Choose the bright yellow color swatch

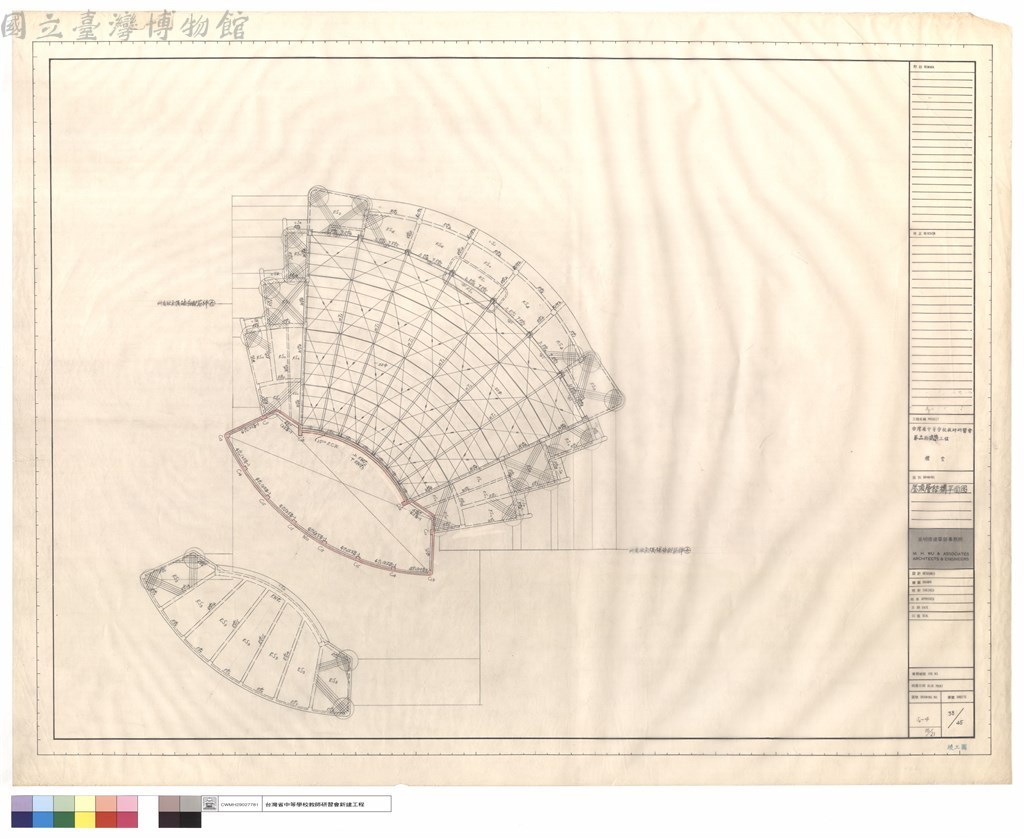(x=85, y=820)
